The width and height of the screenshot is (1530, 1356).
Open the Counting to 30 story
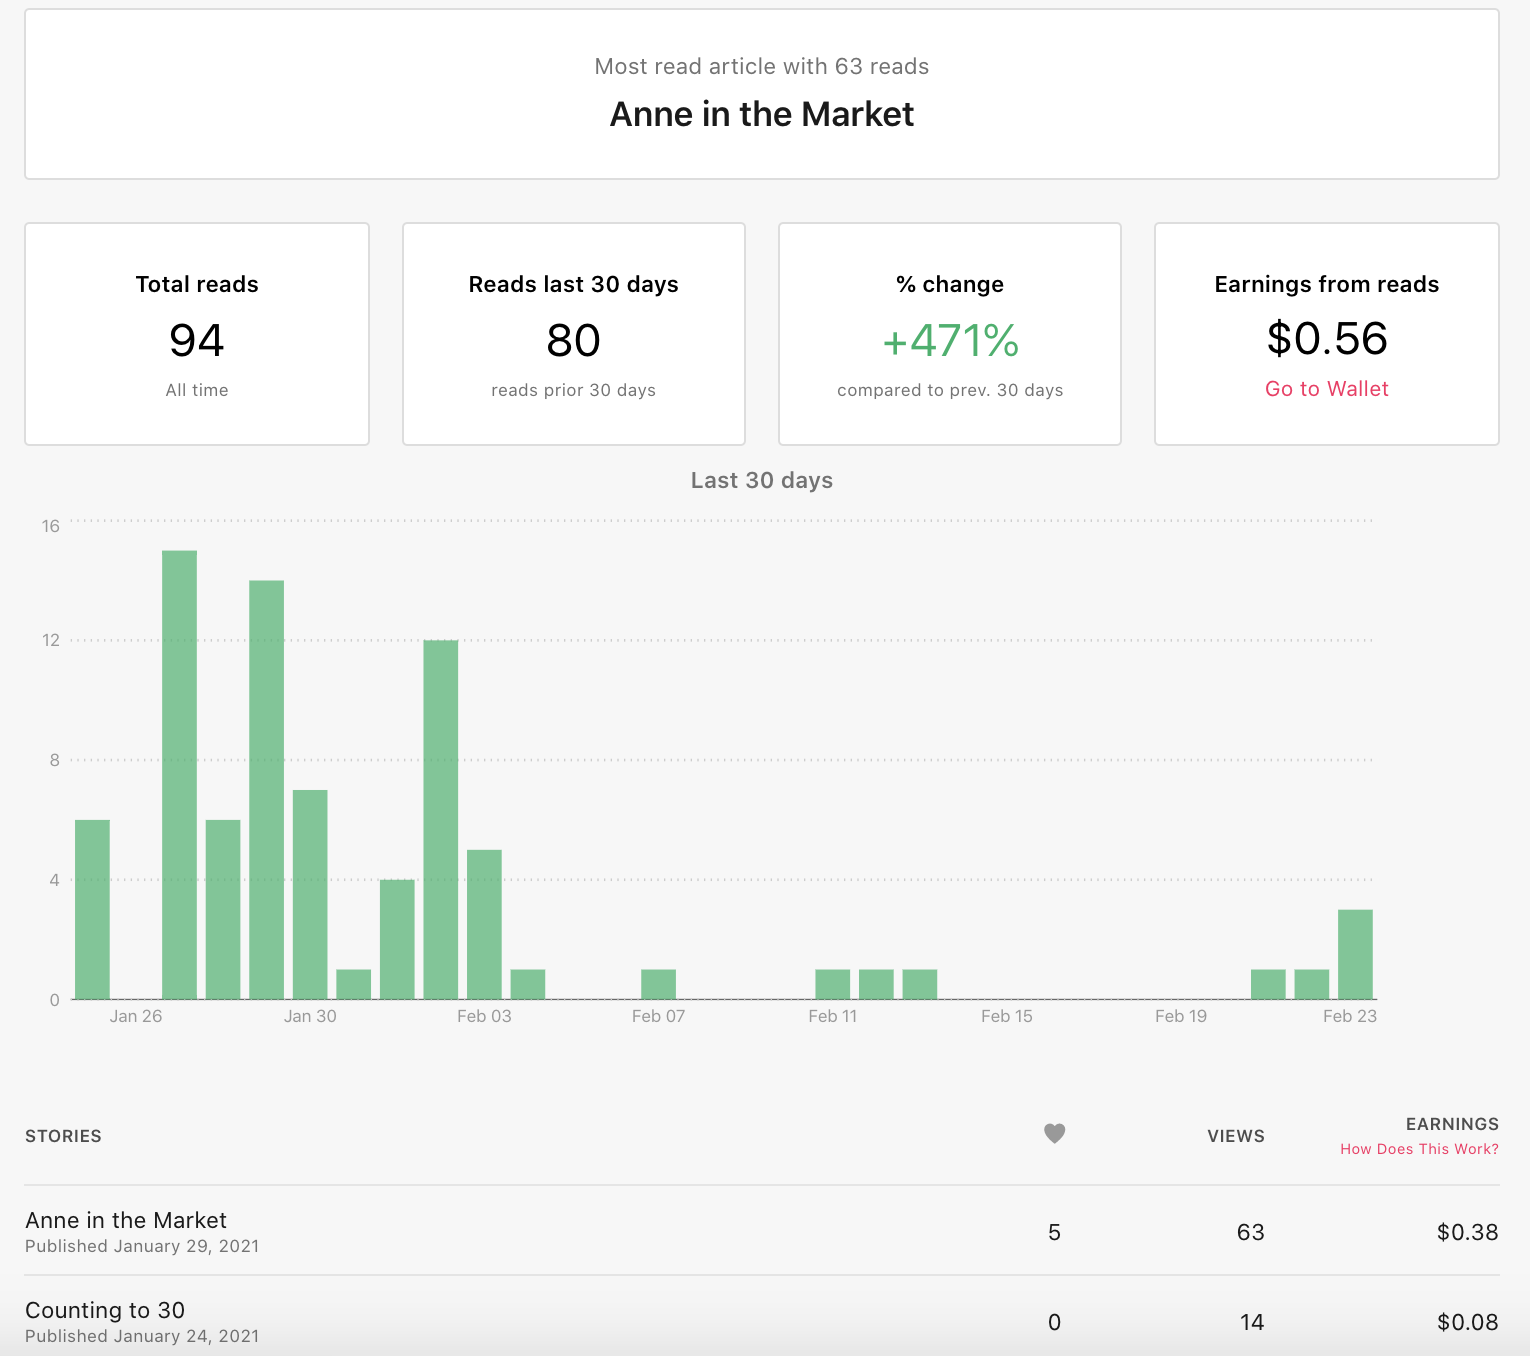click(x=105, y=1310)
